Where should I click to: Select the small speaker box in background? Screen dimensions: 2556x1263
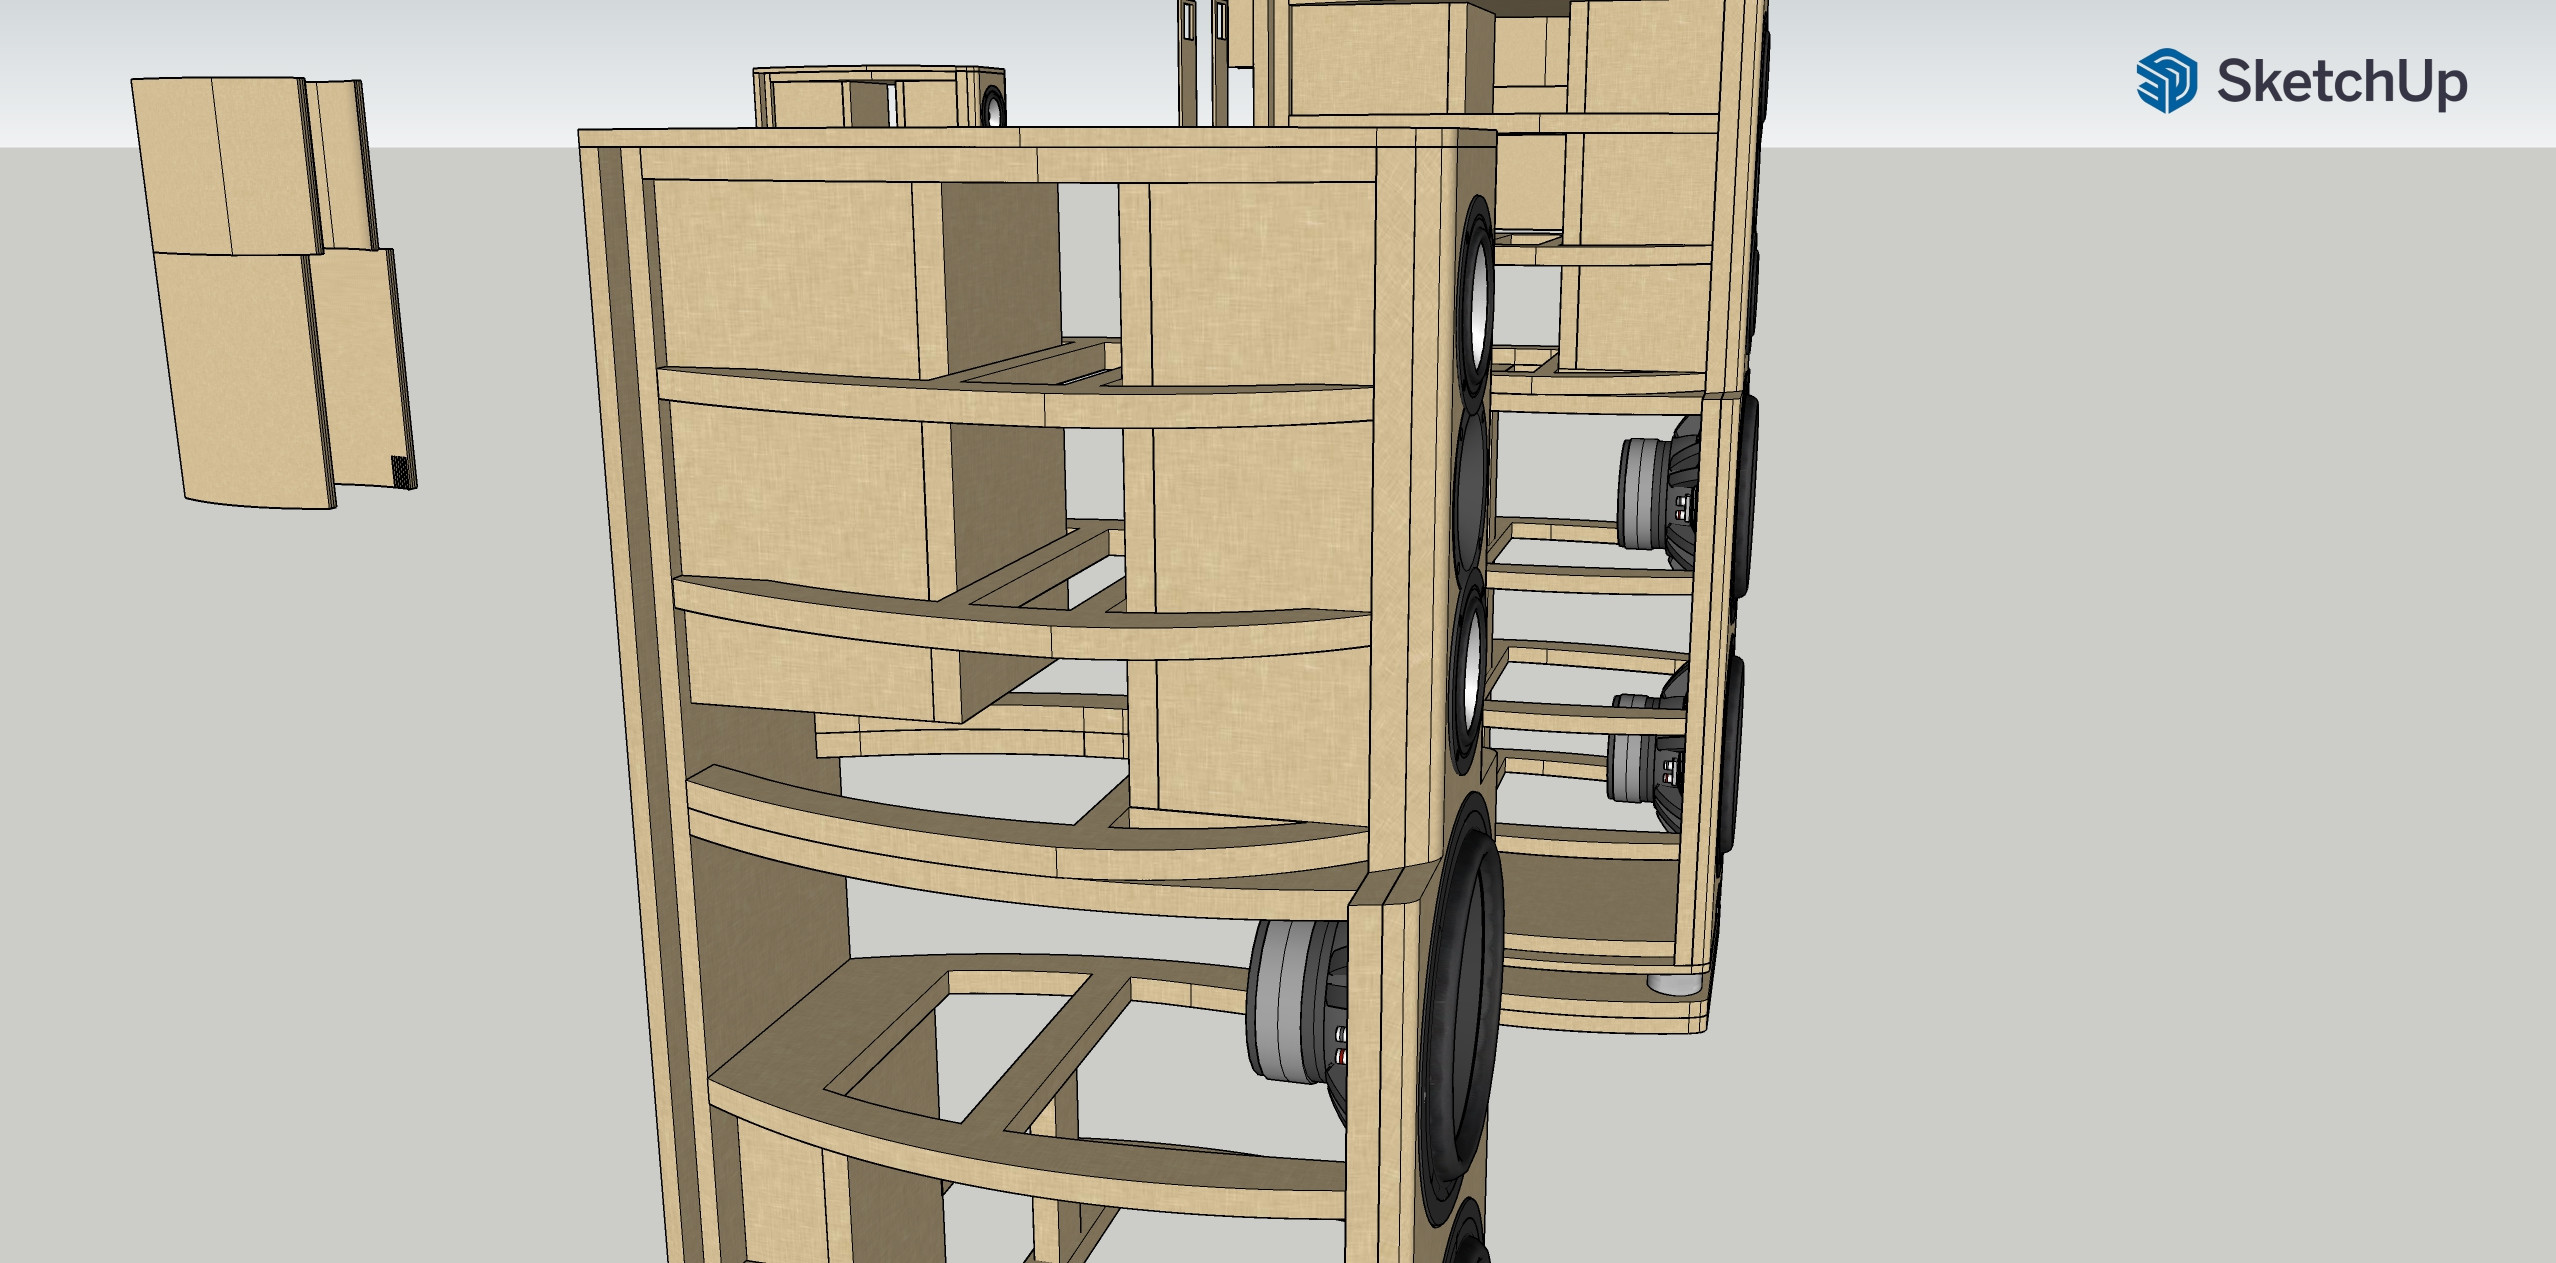click(880, 97)
